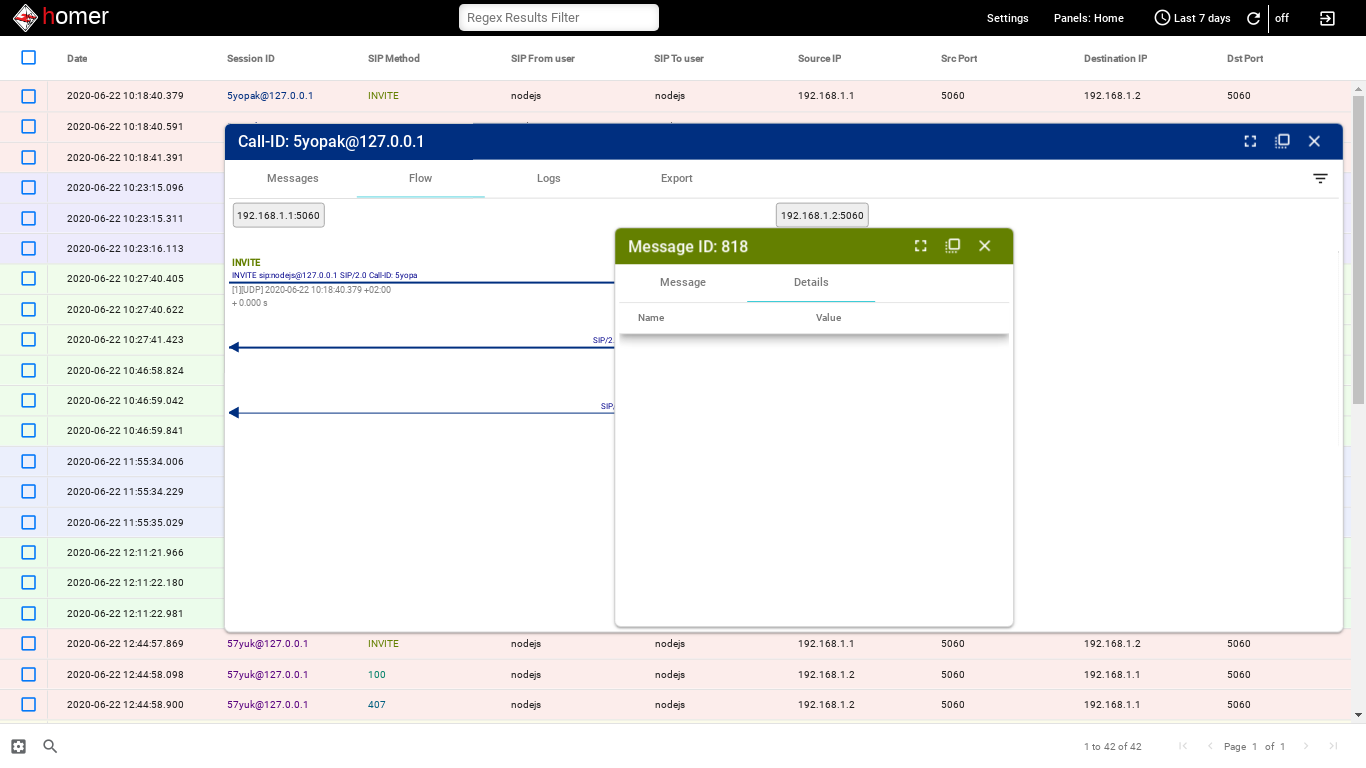Toggle the auto-refresh off switch
1366x768 pixels.
coord(1282,17)
